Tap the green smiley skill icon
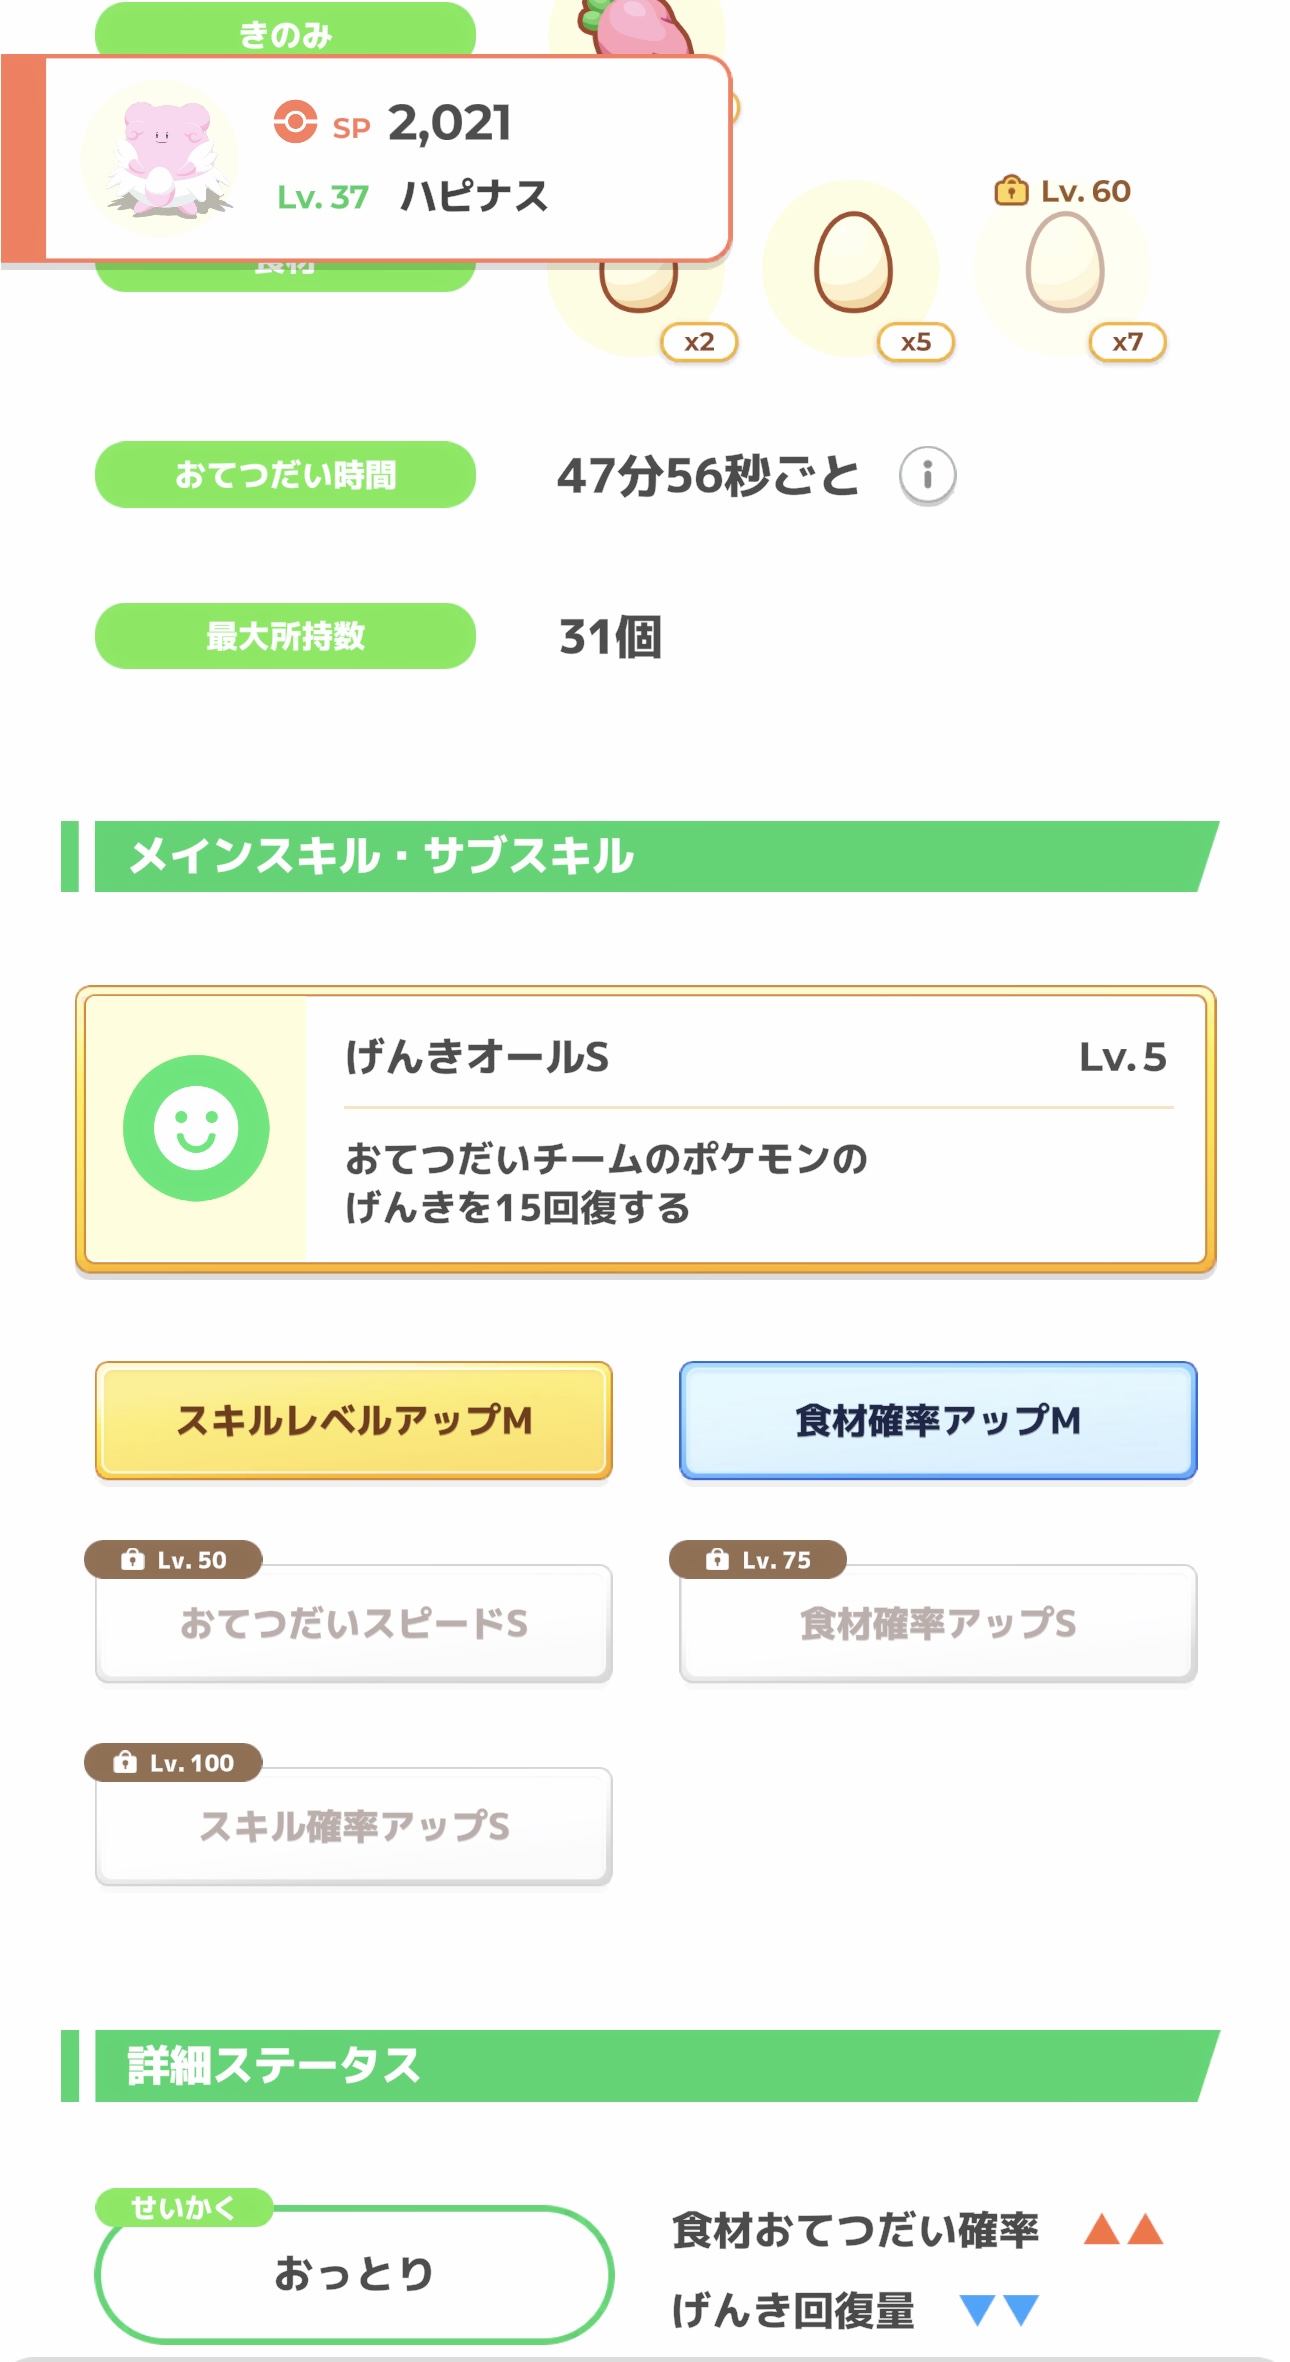Viewport: 1290px width, 2362px height. point(196,1128)
